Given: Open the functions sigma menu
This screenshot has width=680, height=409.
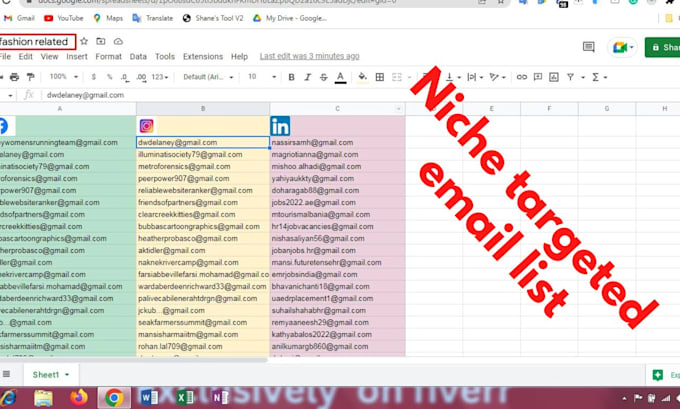Looking at the screenshot, I should click(x=599, y=77).
